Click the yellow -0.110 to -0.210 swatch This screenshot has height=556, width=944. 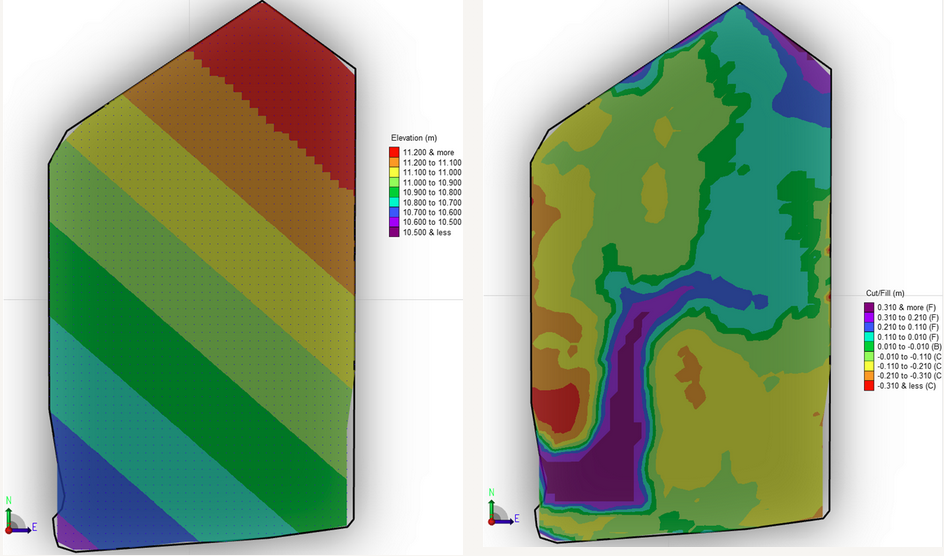click(x=869, y=366)
